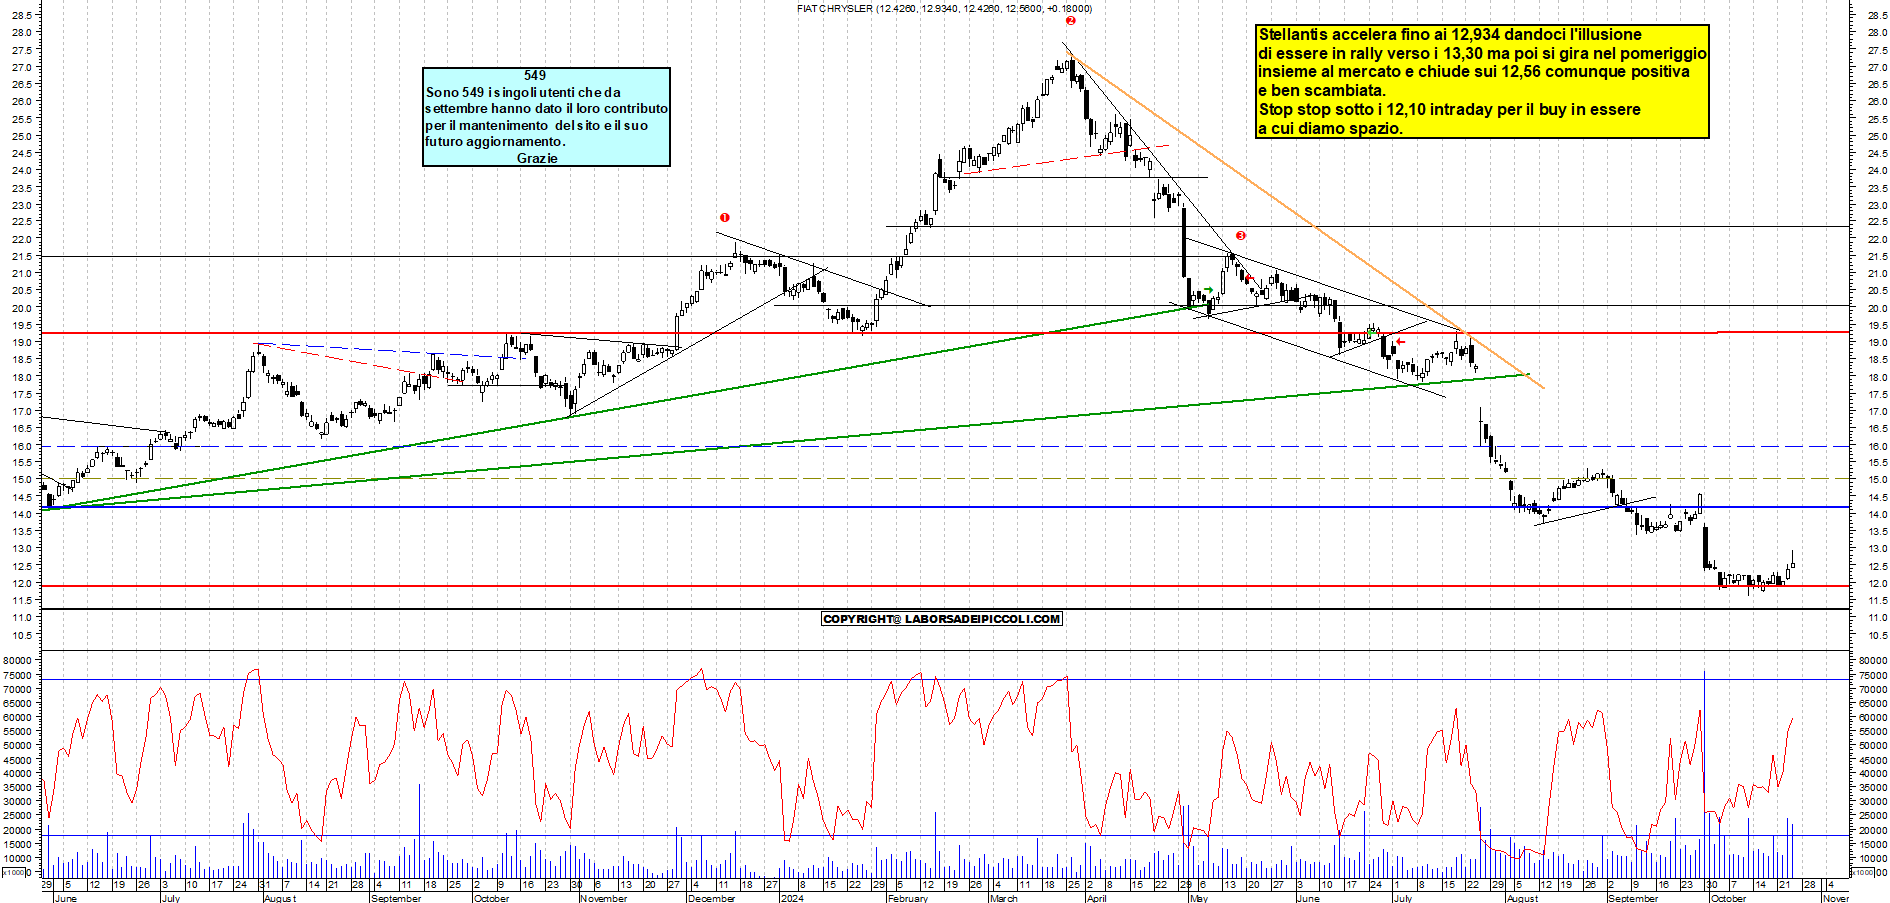Click 28.5 on the right price axis
1890x903 pixels.
1876,15
